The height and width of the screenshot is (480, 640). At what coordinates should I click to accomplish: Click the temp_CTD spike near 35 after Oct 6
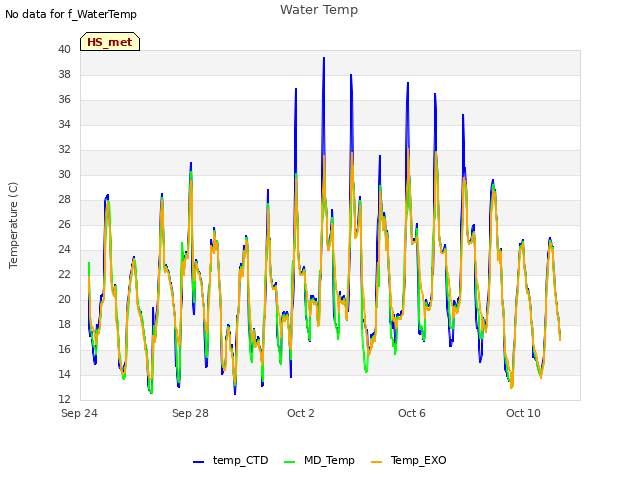pos(463,116)
